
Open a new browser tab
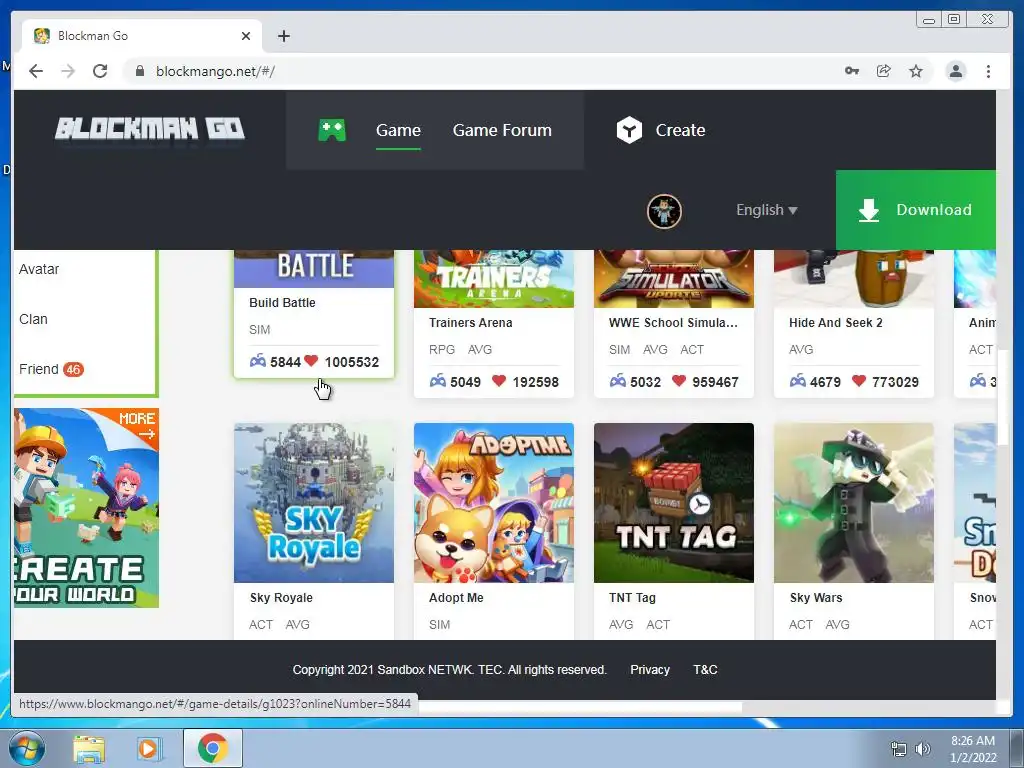[283, 36]
